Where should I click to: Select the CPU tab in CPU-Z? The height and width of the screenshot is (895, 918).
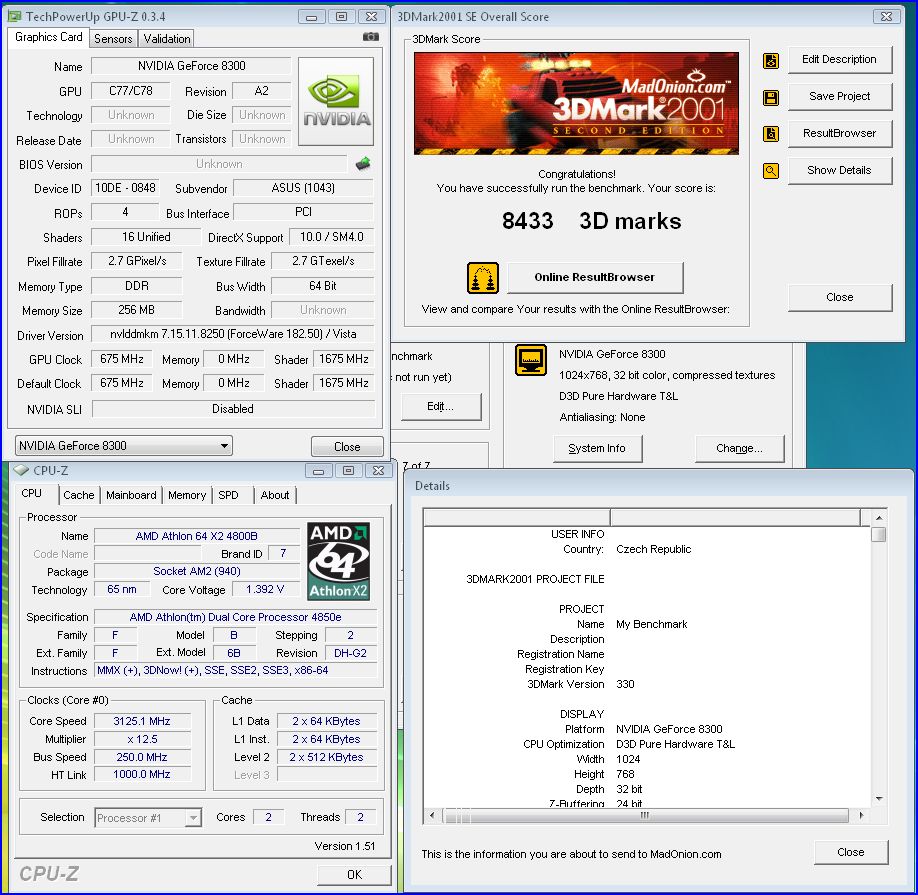[x=32, y=493]
